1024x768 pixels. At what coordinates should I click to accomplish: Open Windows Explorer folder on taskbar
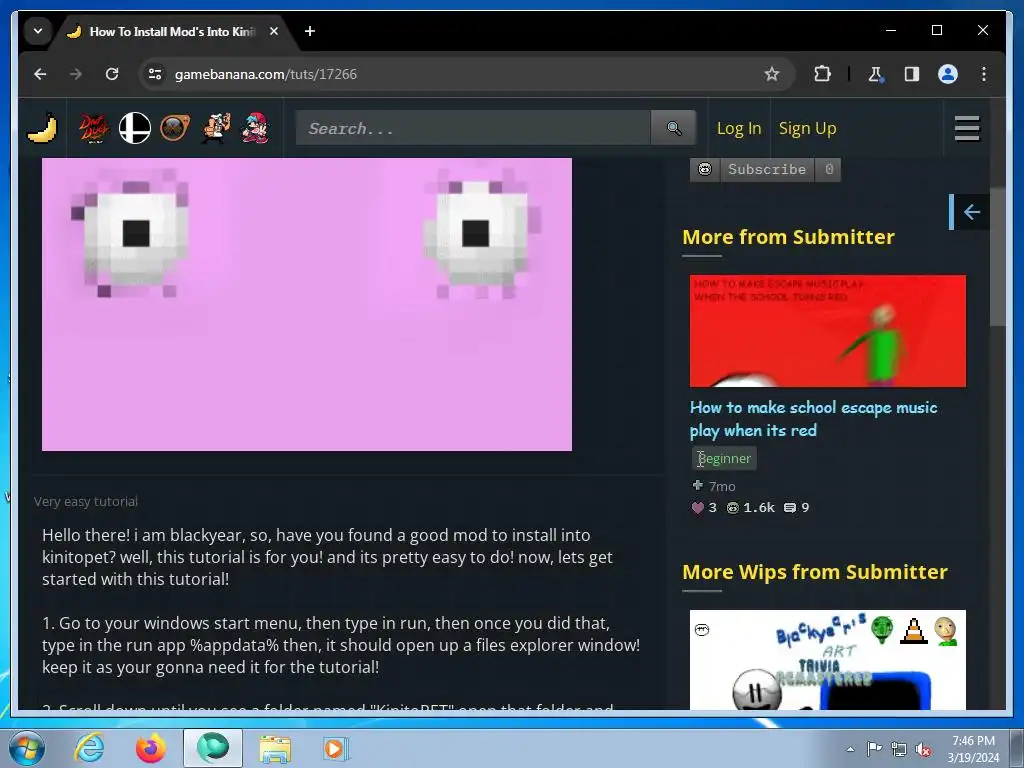[275, 748]
